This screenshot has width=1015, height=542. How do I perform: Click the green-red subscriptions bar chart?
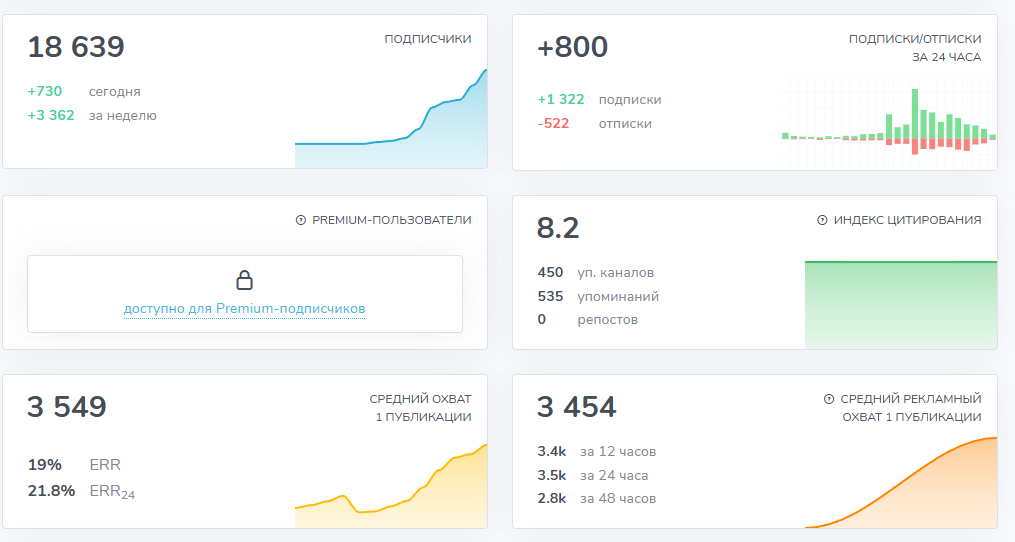tap(889, 122)
